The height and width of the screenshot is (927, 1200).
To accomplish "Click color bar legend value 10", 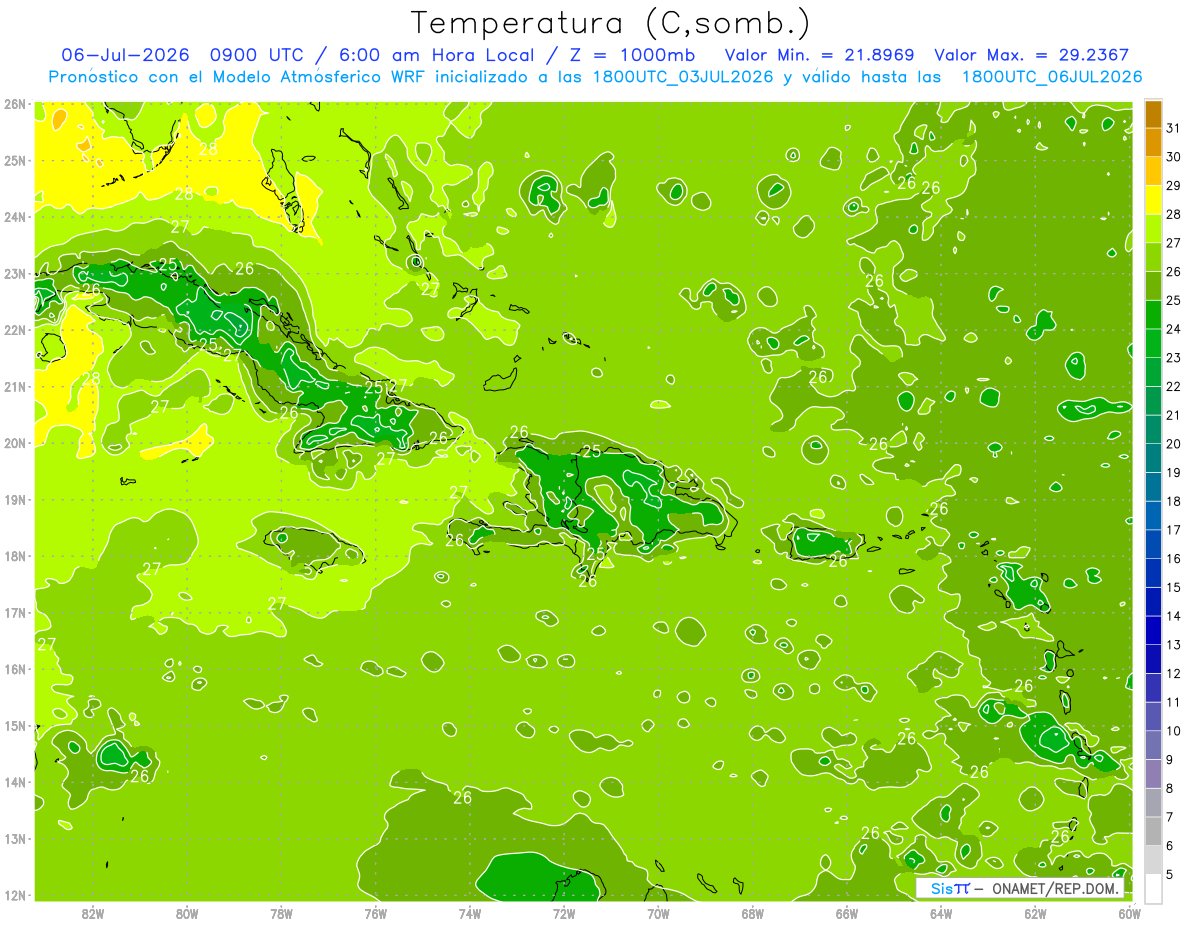I will (x=1174, y=731).
